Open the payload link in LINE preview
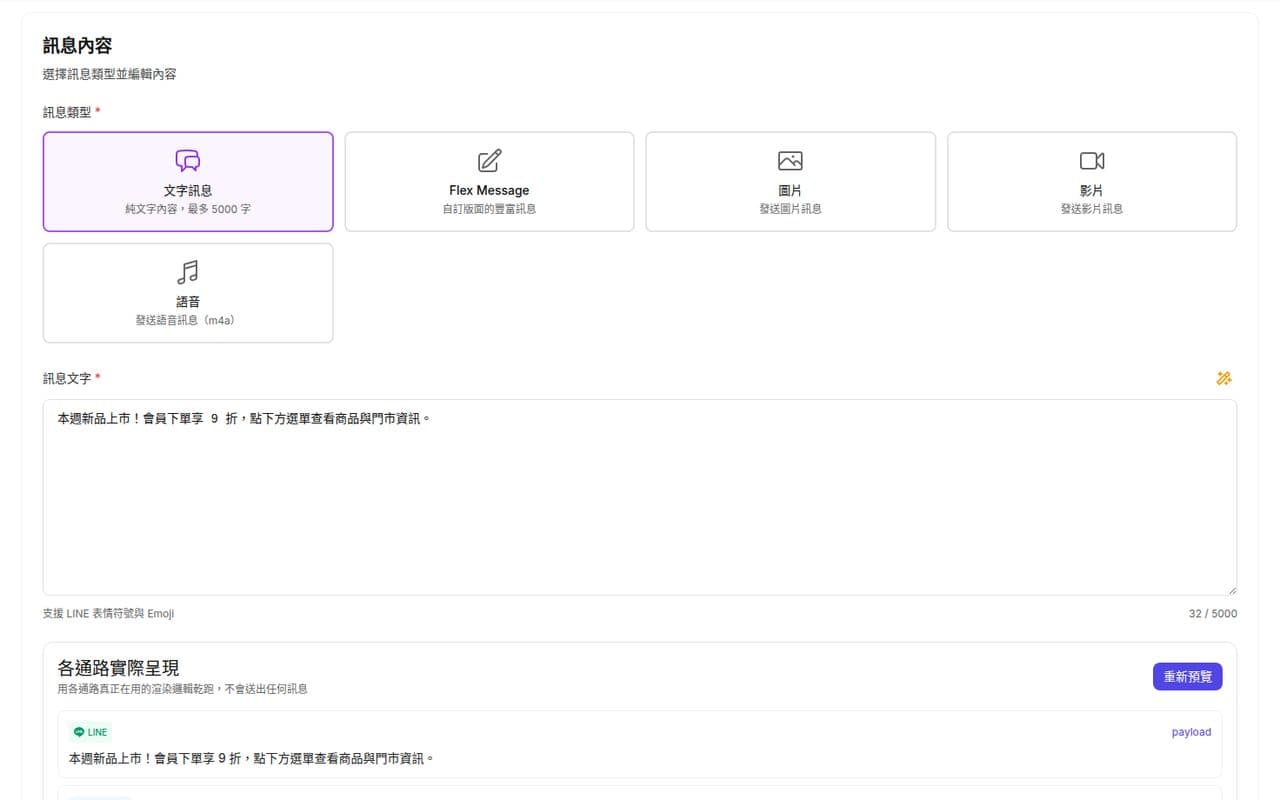Image resolution: width=1280 pixels, height=800 pixels. coord(1191,732)
